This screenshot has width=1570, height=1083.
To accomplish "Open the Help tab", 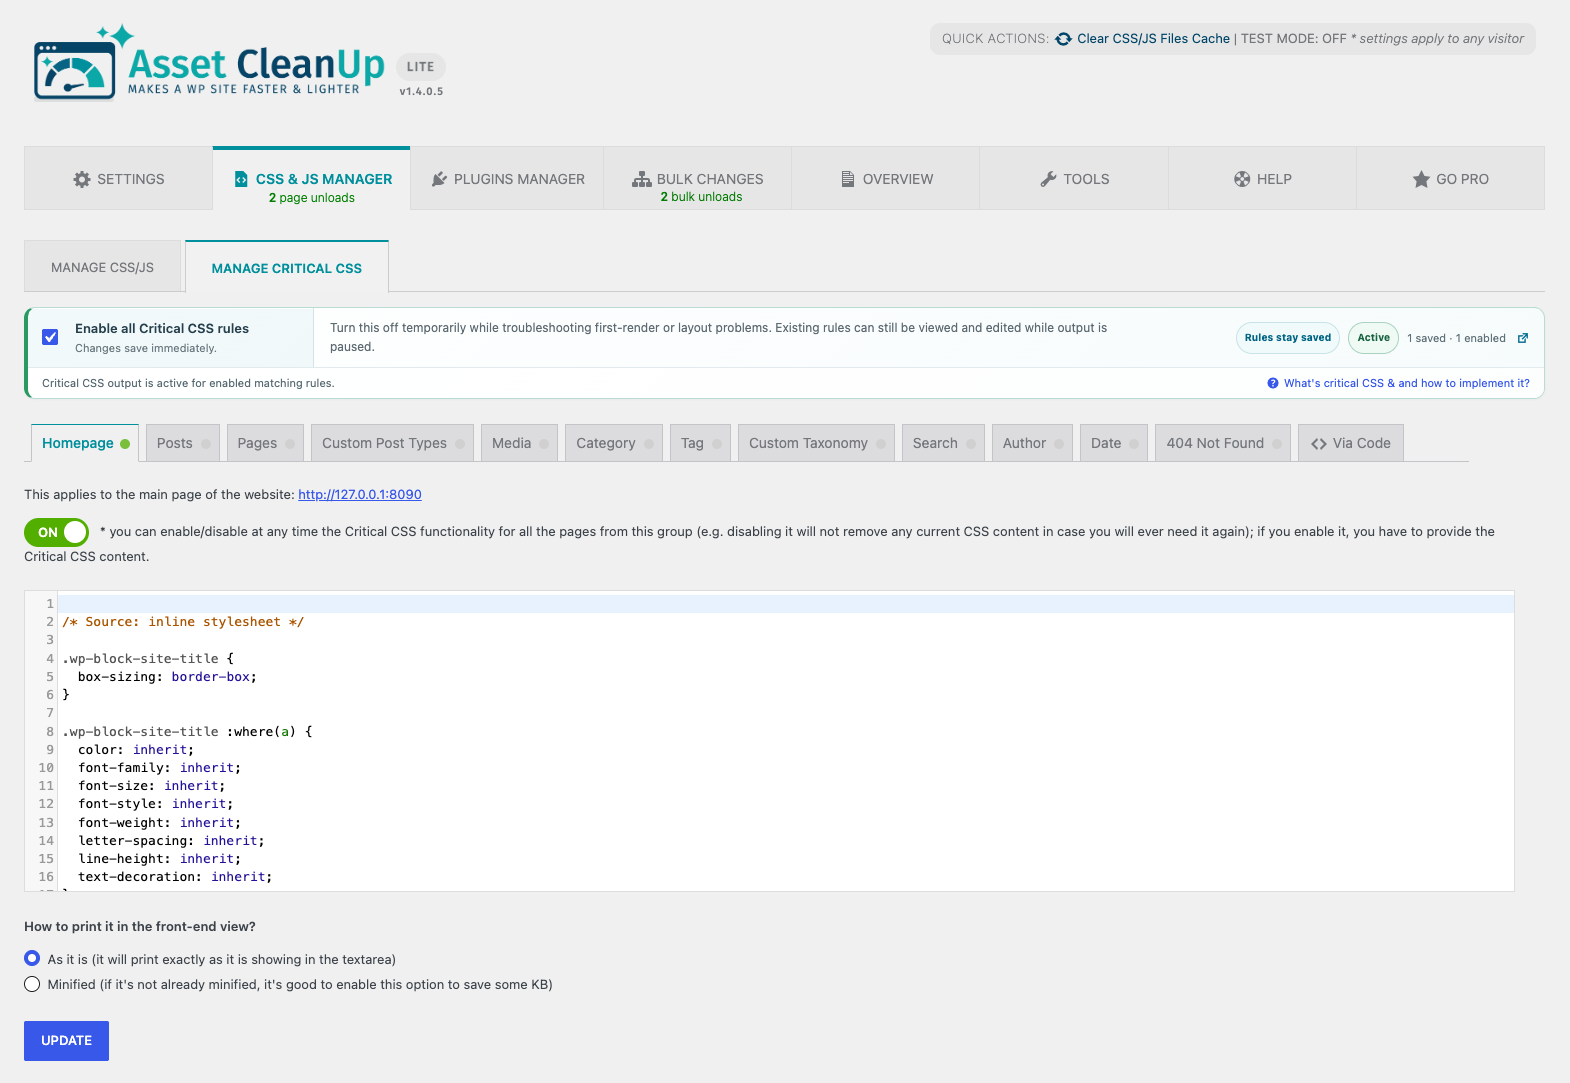I will point(1262,179).
